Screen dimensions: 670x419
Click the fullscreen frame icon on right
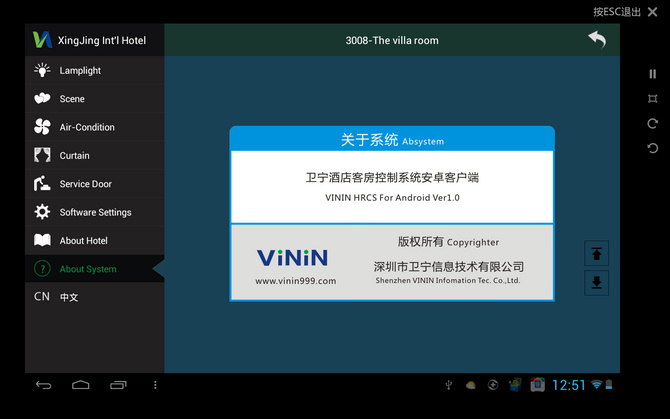652,99
